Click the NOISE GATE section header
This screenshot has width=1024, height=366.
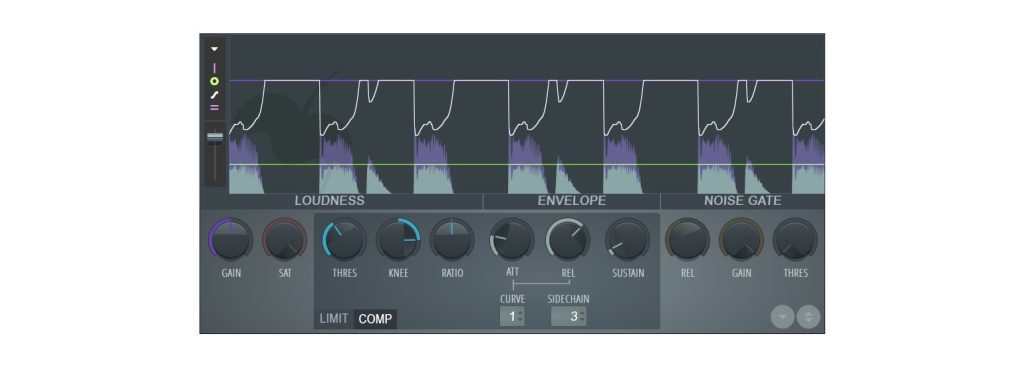point(743,201)
